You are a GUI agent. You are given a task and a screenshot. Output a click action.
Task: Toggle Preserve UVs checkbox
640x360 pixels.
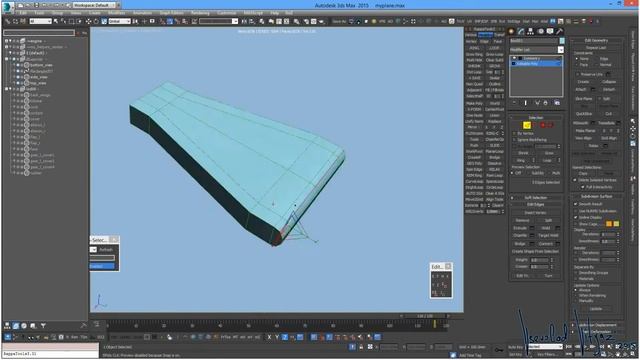[578, 74]
